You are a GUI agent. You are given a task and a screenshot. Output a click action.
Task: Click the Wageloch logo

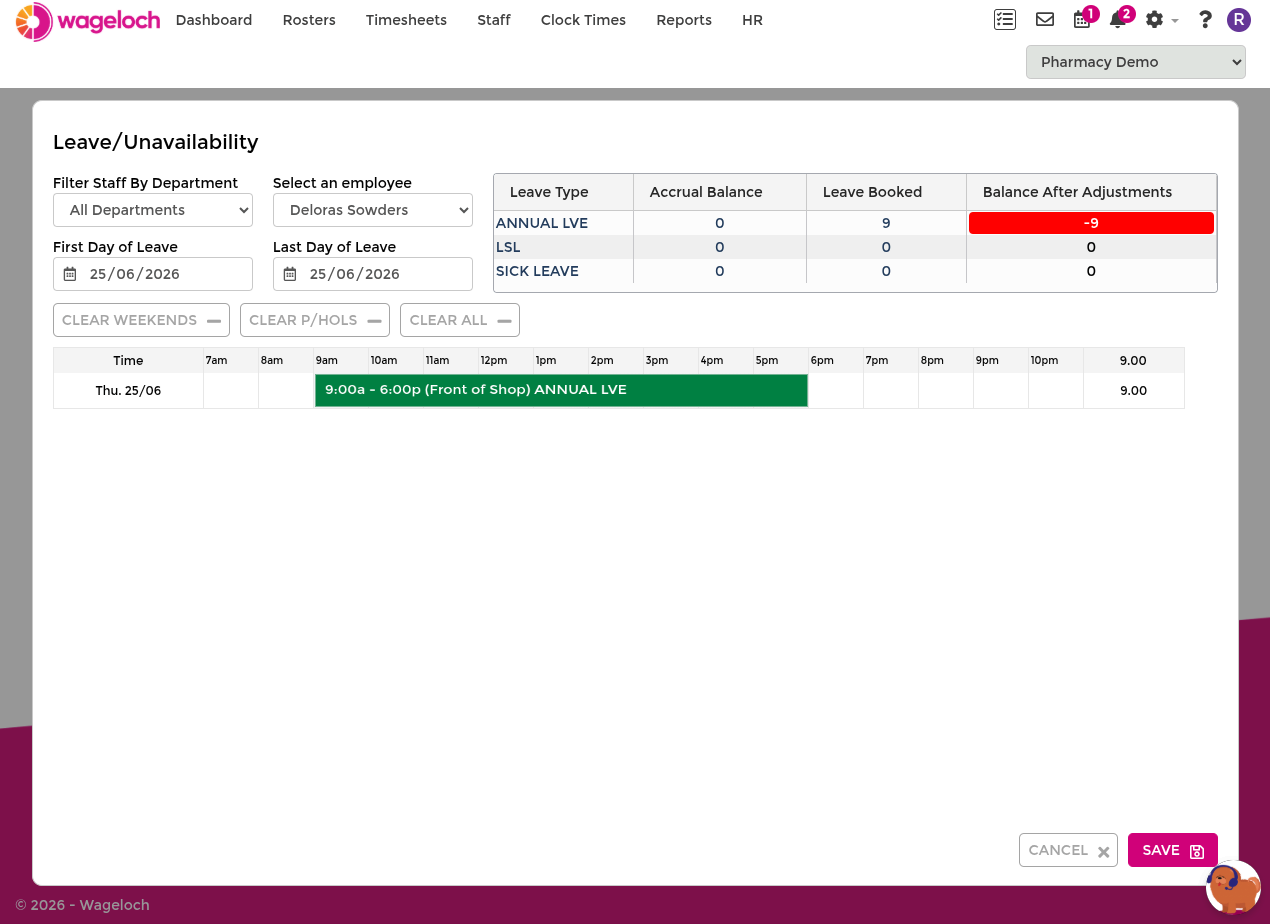pos(88,21)
